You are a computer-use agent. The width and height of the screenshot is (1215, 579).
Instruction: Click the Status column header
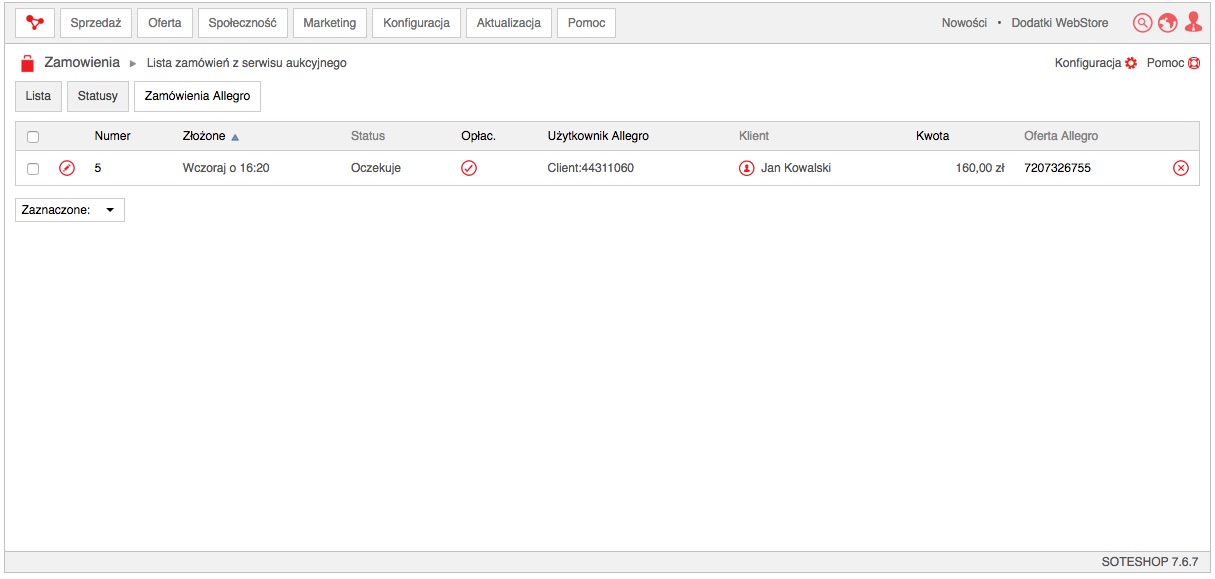368,136
